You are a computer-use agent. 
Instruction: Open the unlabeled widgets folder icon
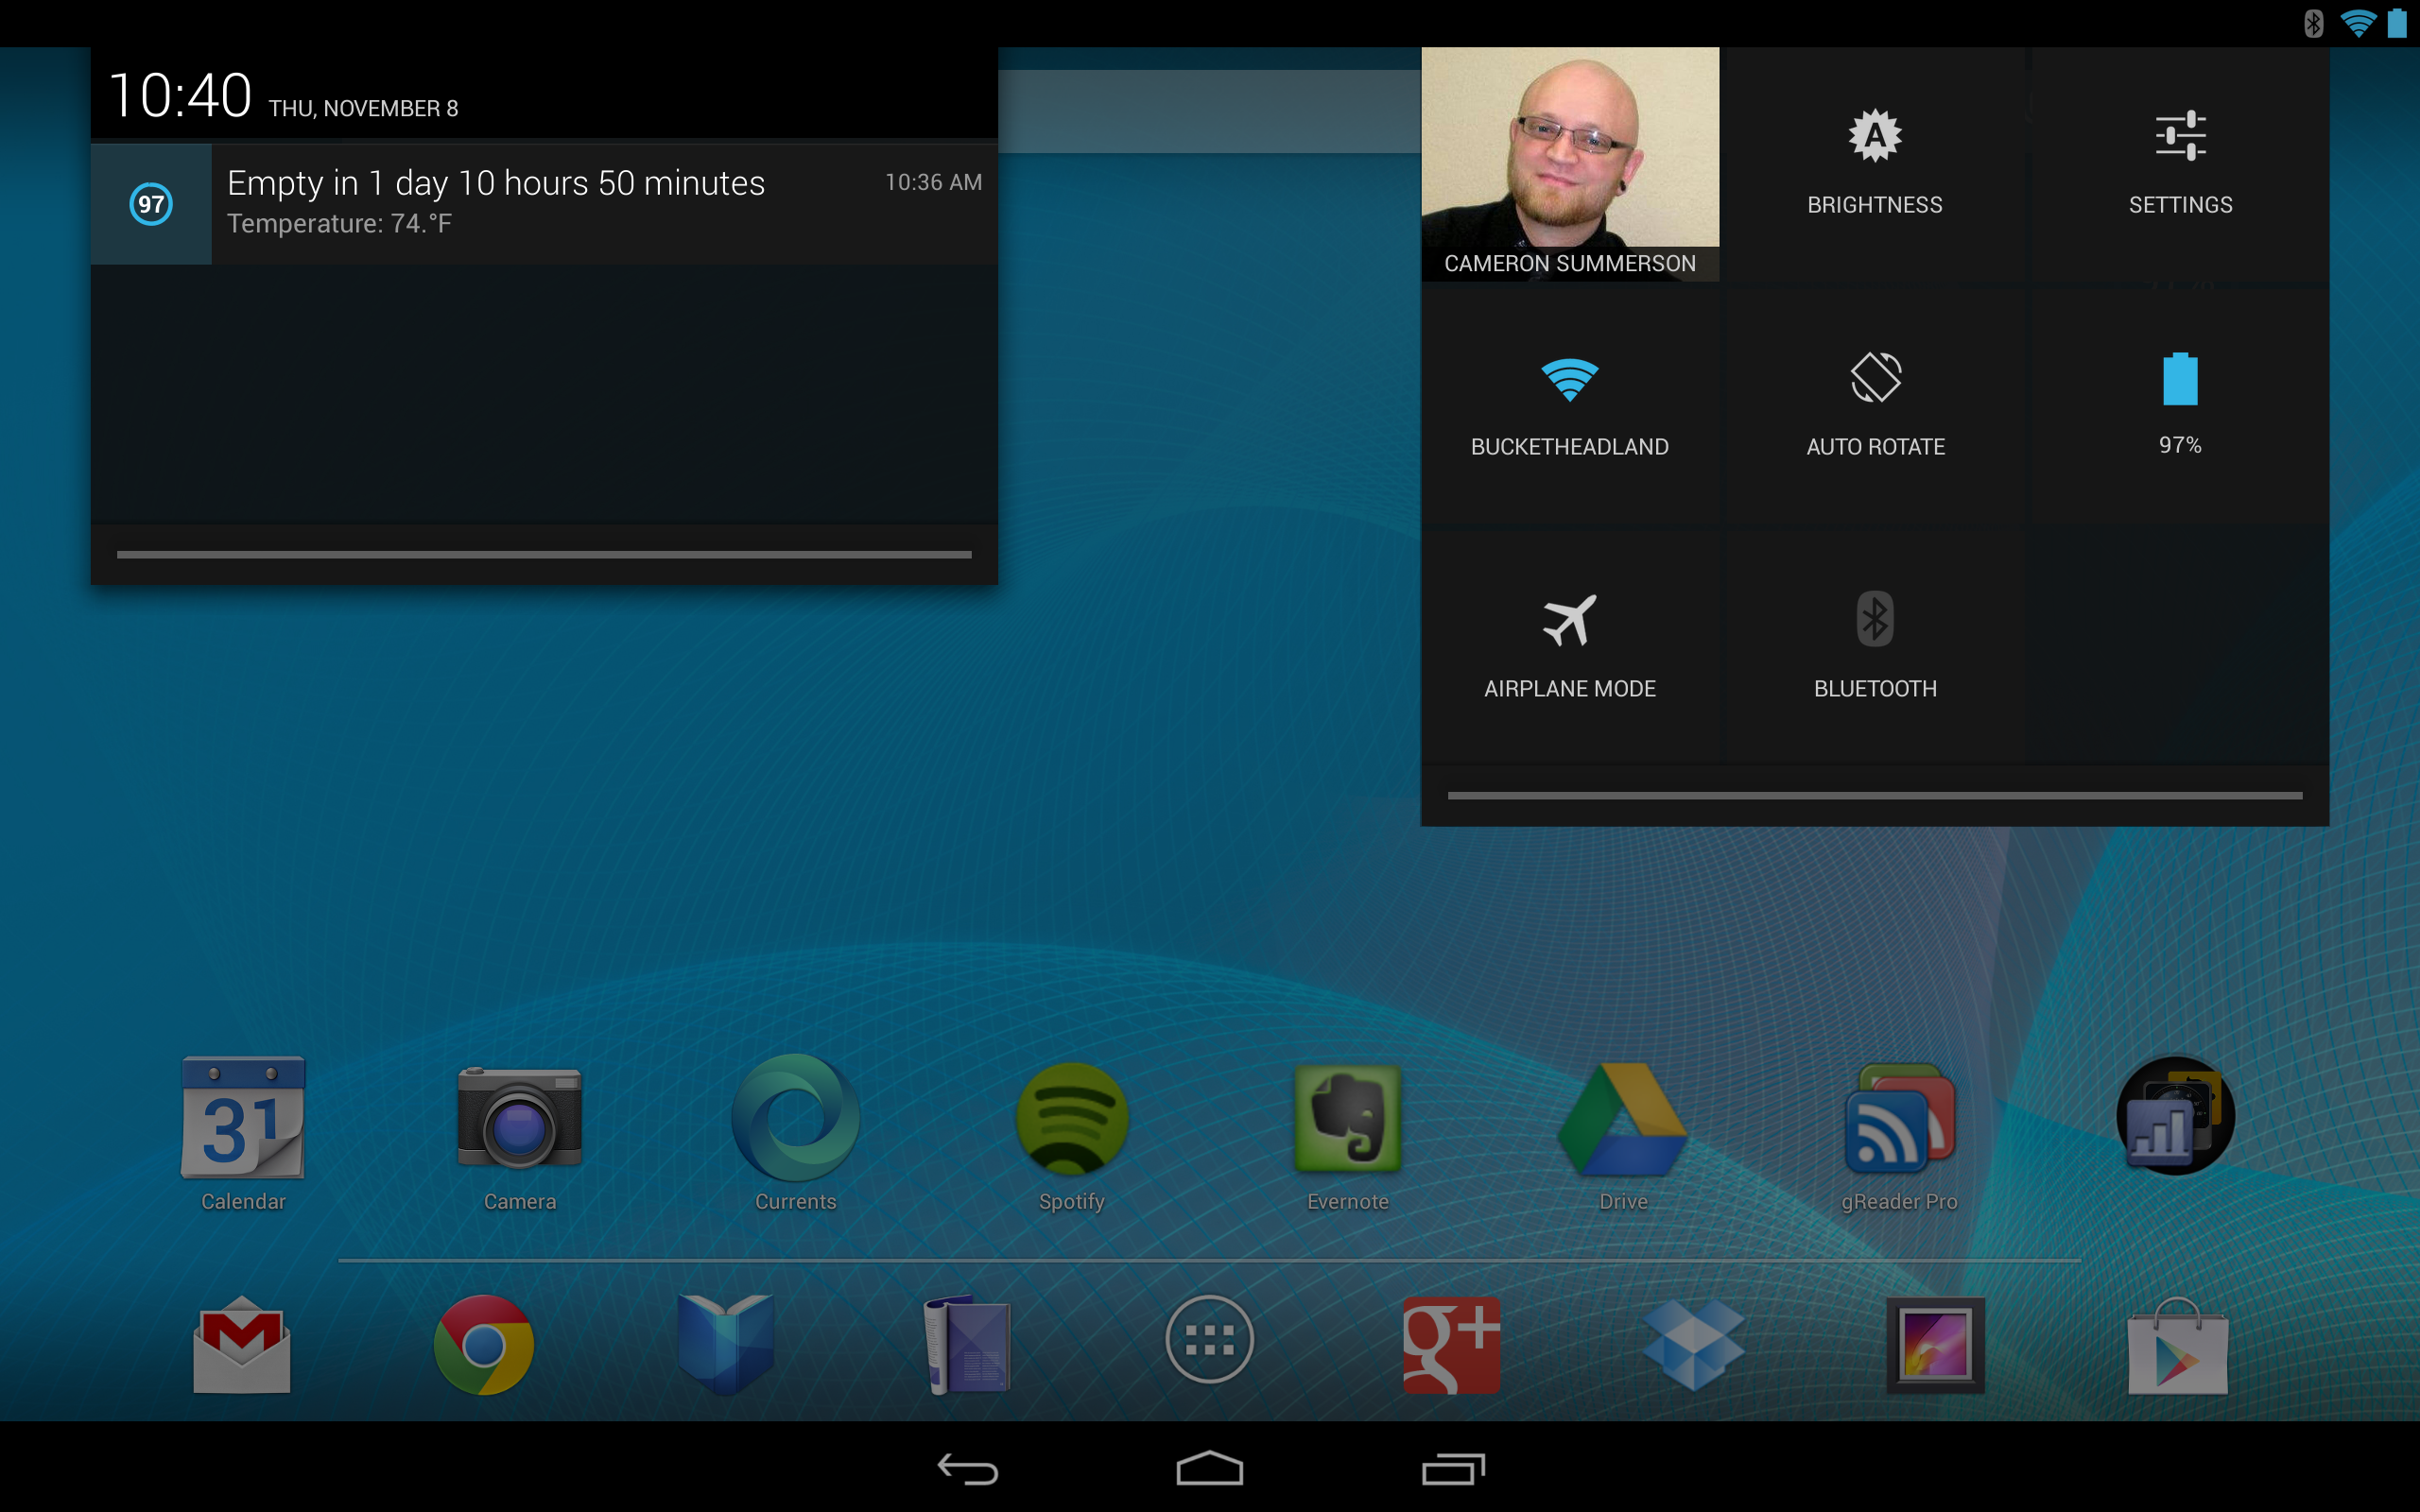[x=2176, y=1116]
